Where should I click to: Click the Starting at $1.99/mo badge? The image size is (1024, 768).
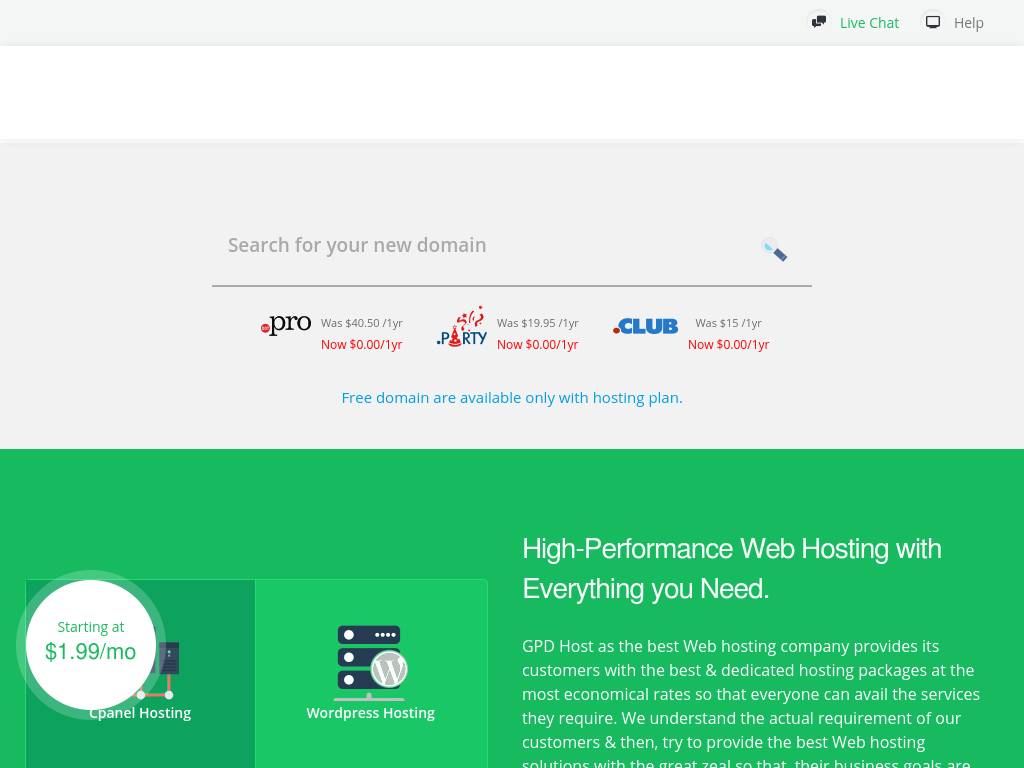click(90, 642)
